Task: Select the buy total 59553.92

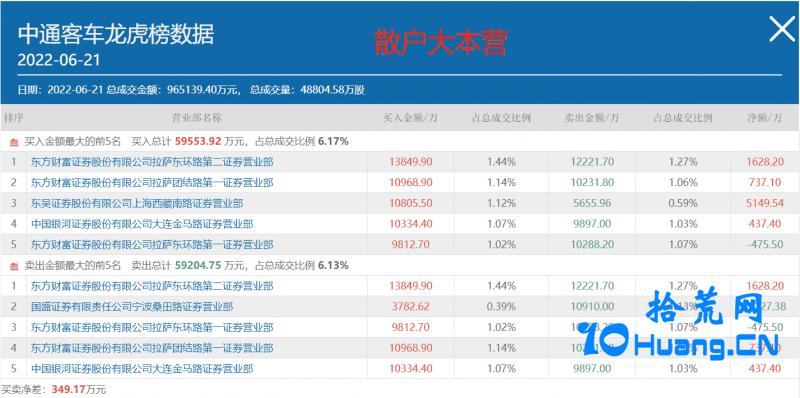Action: (197, 142)
